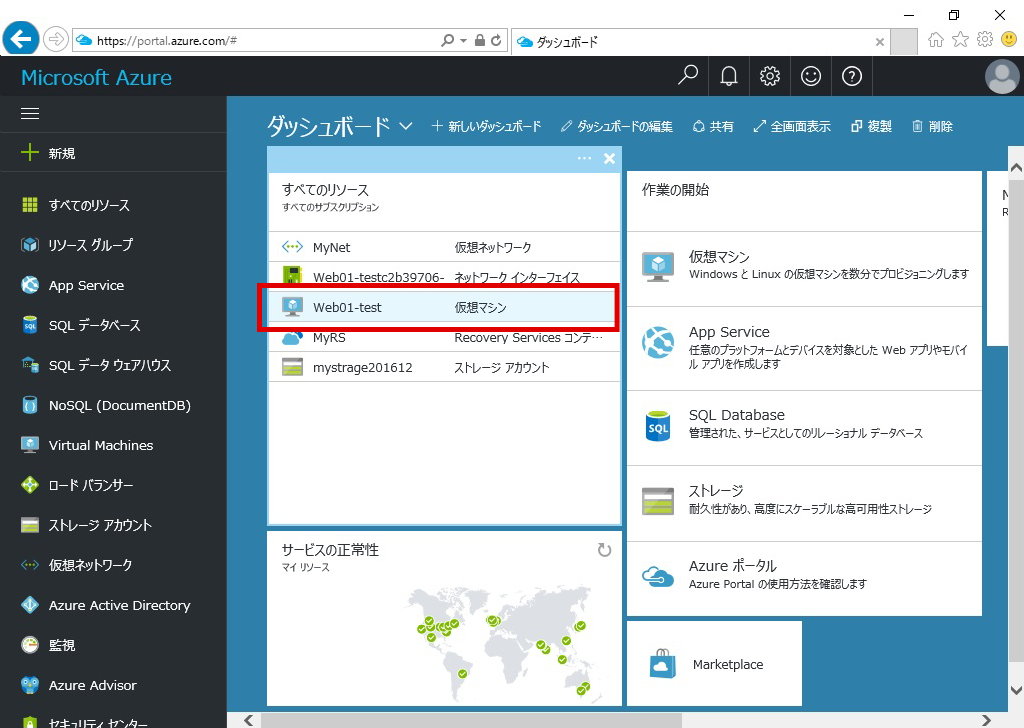
Task: Click the Azure Active Directory sidebar icon
Action: click(30, 605)
